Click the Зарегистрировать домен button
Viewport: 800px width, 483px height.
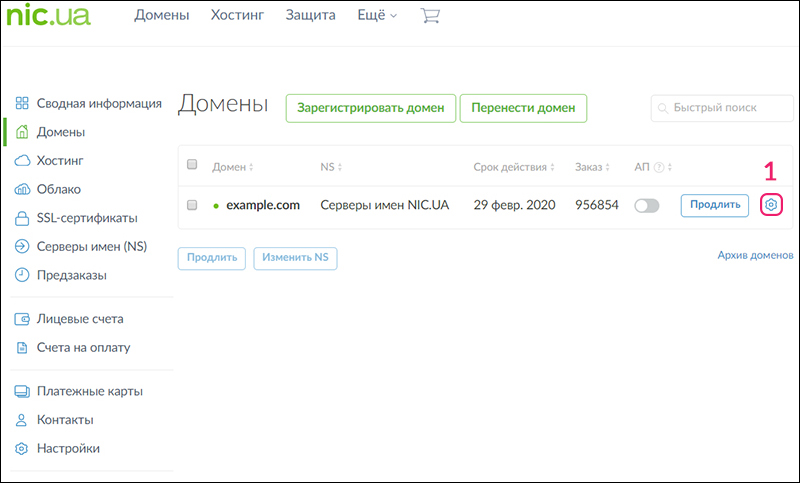tap(371, 108)
